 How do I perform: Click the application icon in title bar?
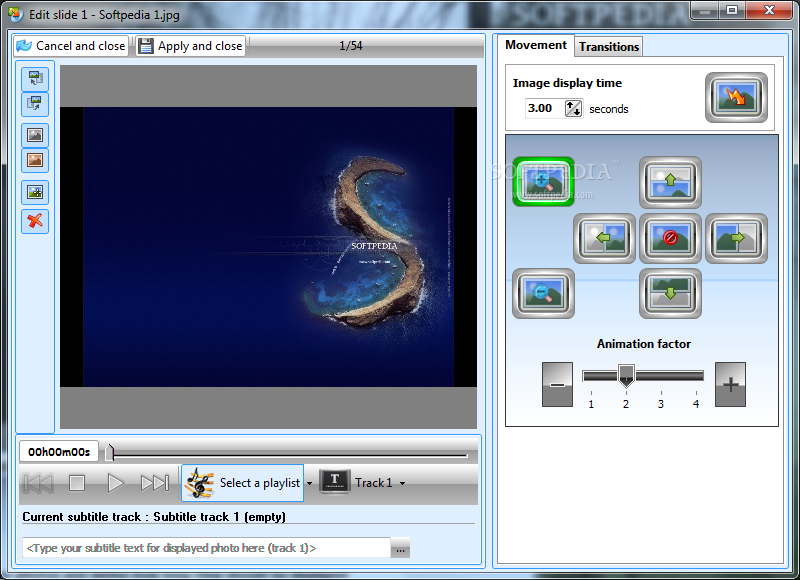(15, 14)
